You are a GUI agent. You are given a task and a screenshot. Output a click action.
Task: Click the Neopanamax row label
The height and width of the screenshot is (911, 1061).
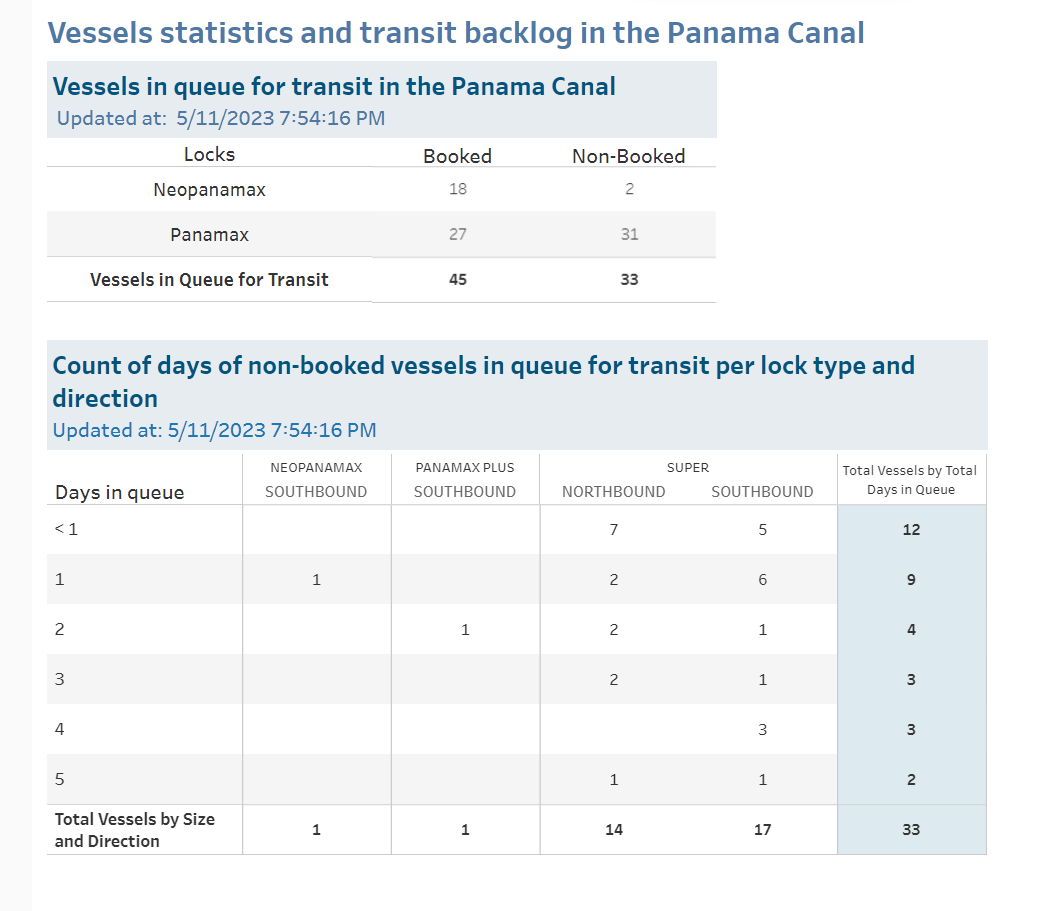coord(209,190)
